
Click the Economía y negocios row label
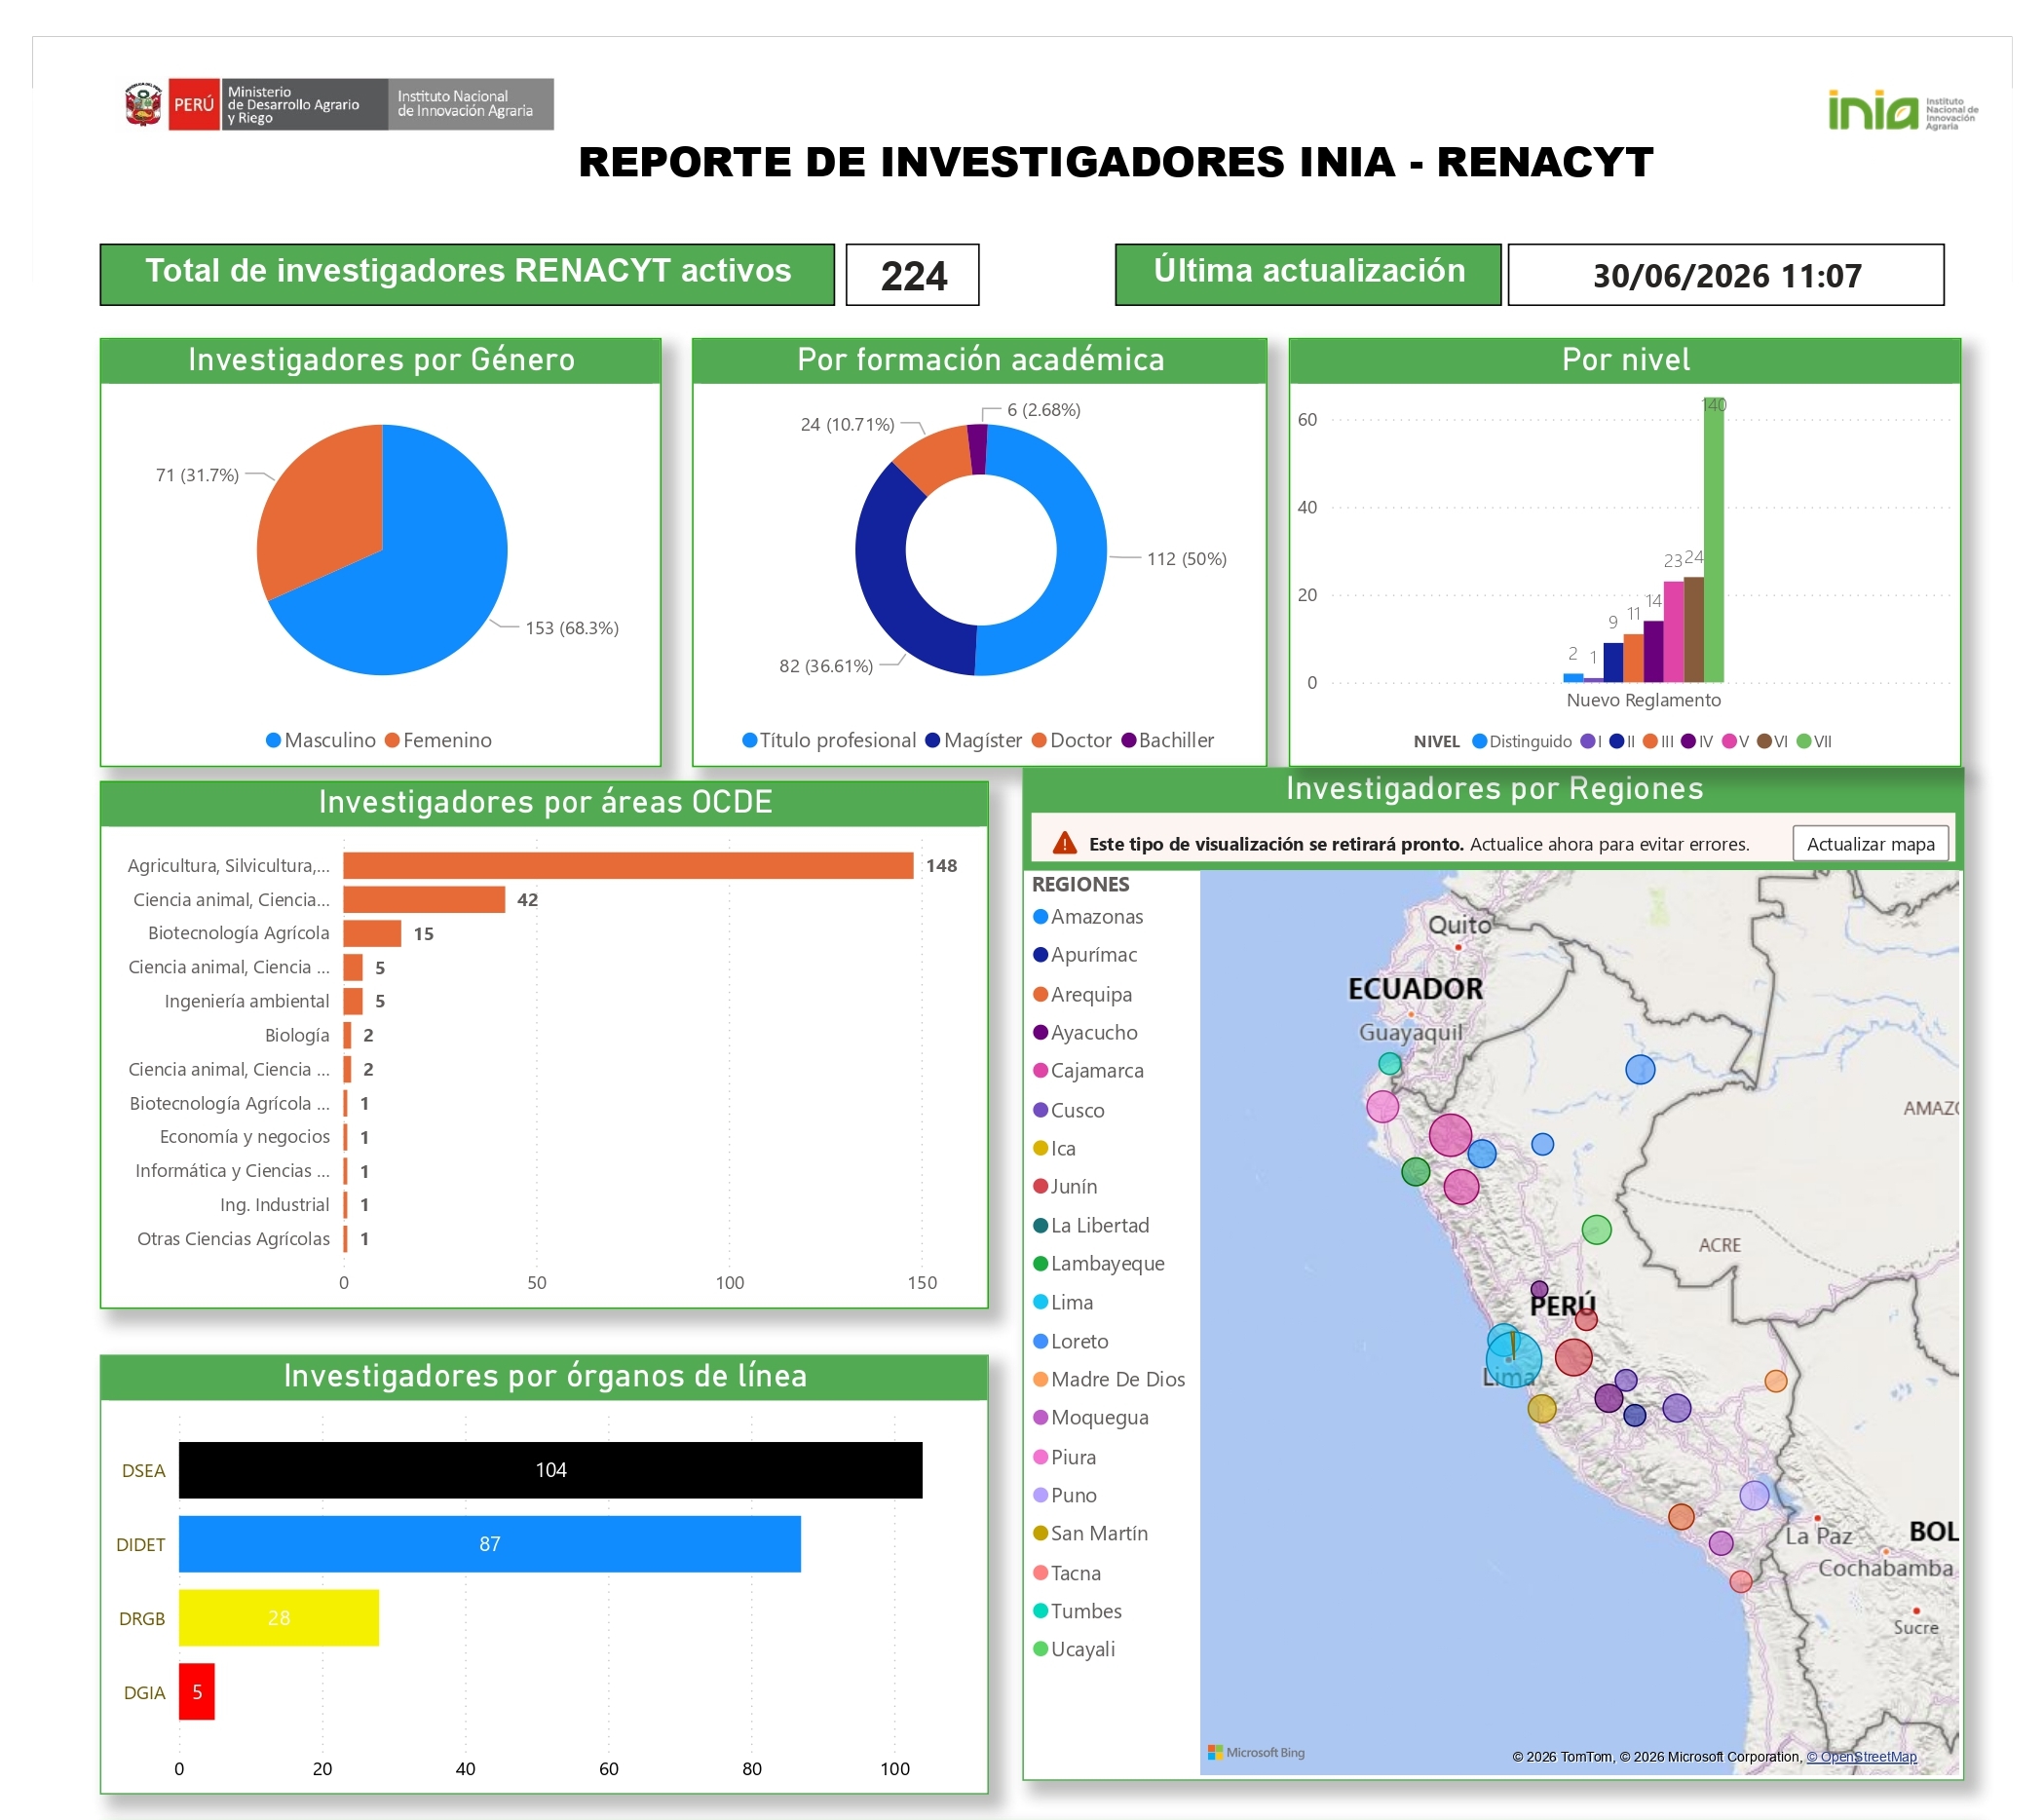point(245,1137)
